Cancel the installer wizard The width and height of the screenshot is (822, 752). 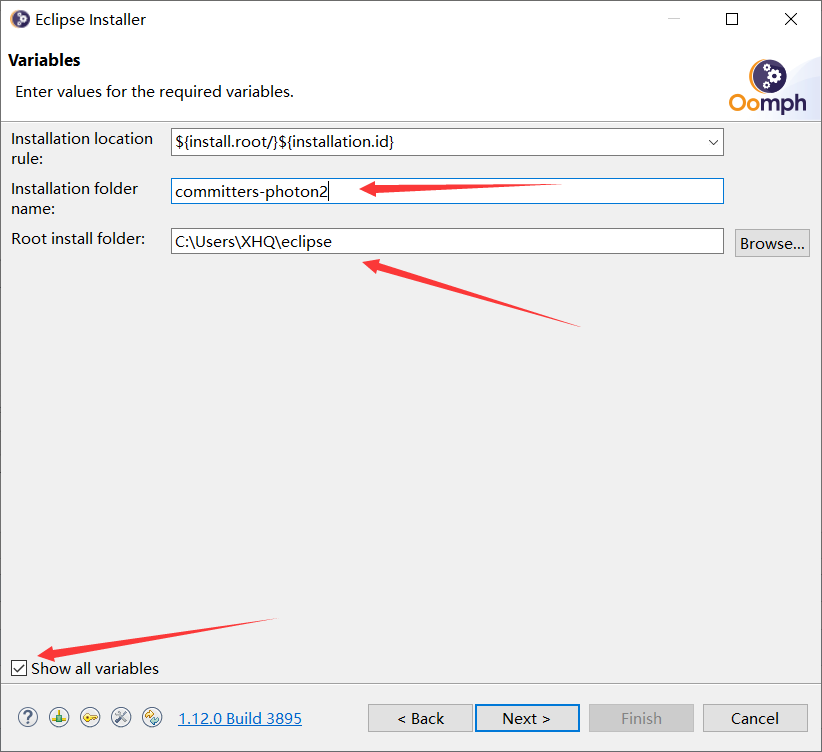[755, 718]
